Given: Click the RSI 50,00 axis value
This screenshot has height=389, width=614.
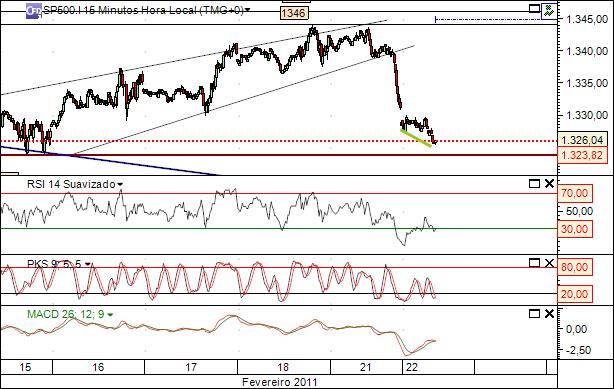Looking at the screenshot, I should tap(580, 211).
